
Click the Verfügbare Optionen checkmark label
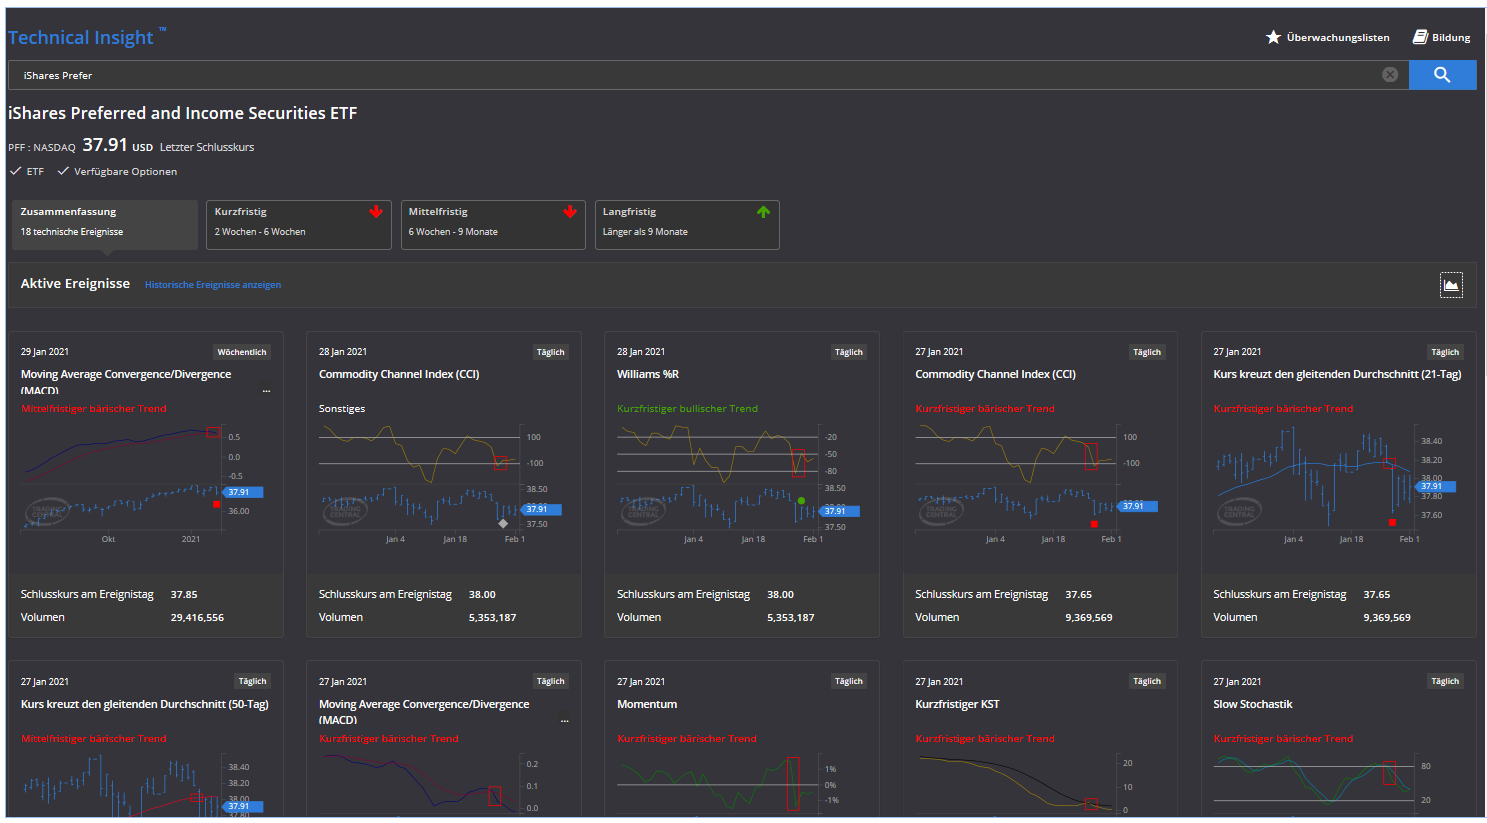(x=117, y=172)
